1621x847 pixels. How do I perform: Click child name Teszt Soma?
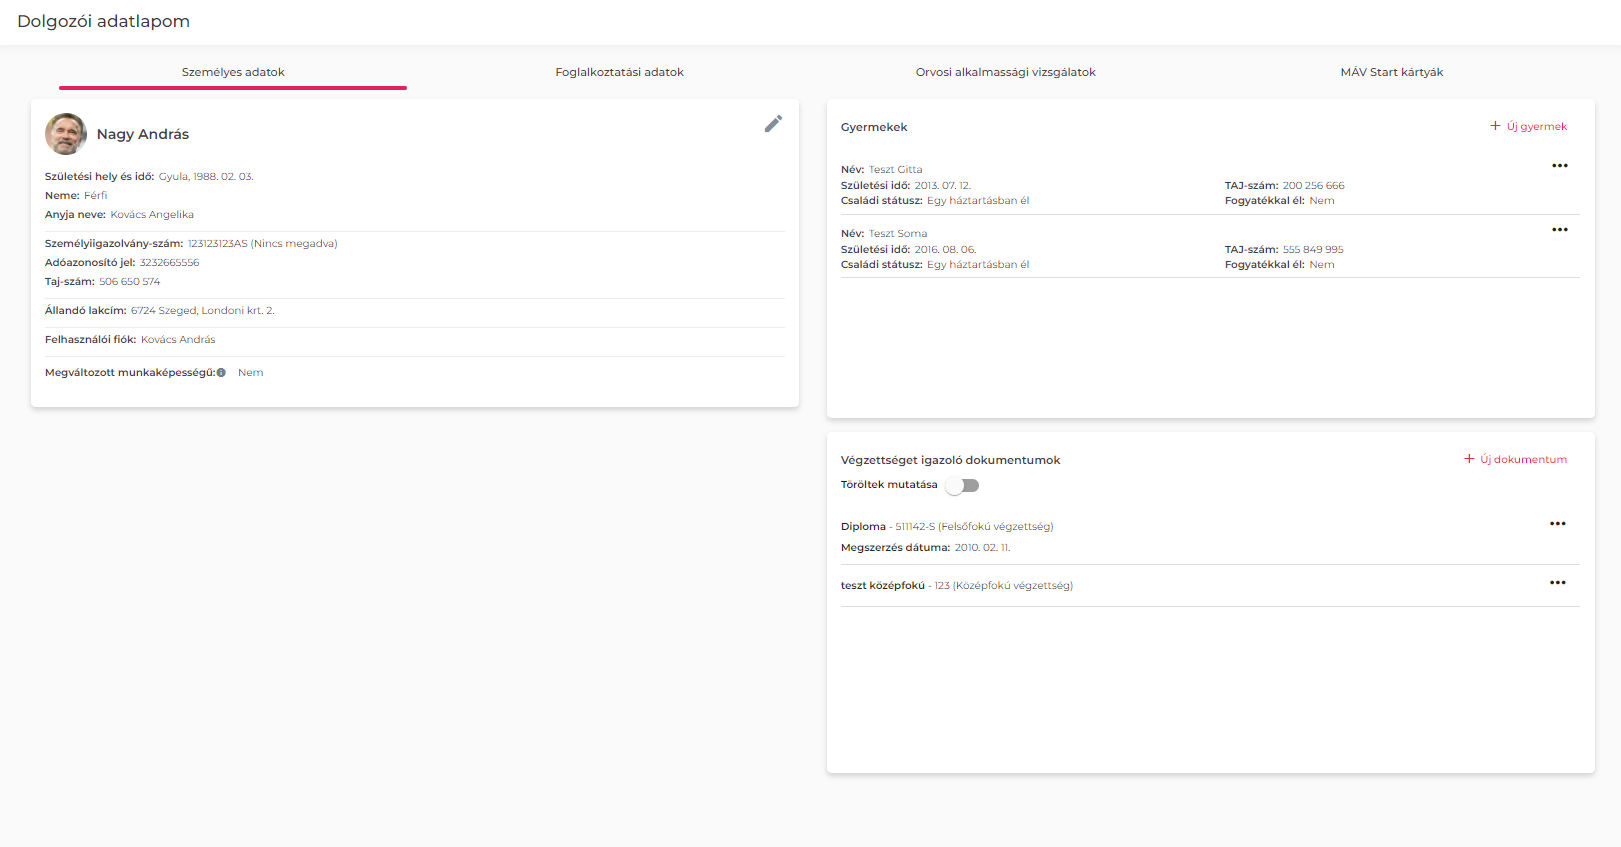898,234
